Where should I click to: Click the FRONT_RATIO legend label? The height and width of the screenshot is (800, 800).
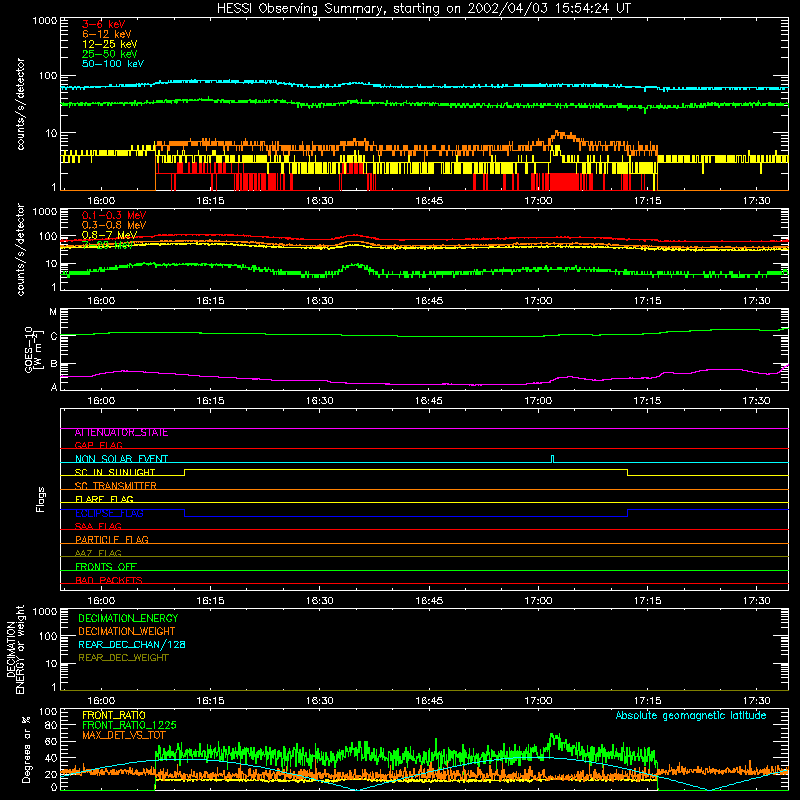point(114,715)
